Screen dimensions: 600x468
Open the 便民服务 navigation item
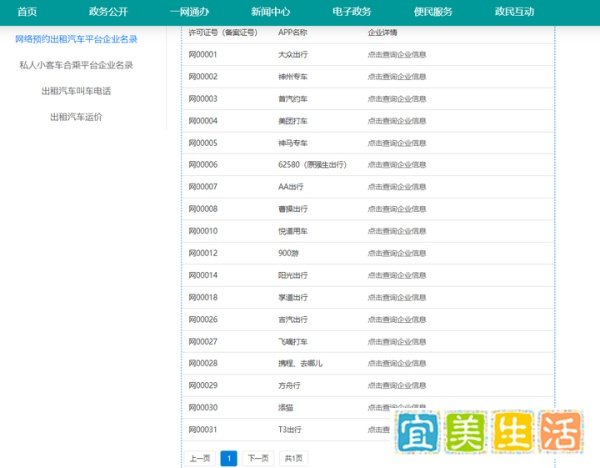click(x=433, y=11)
